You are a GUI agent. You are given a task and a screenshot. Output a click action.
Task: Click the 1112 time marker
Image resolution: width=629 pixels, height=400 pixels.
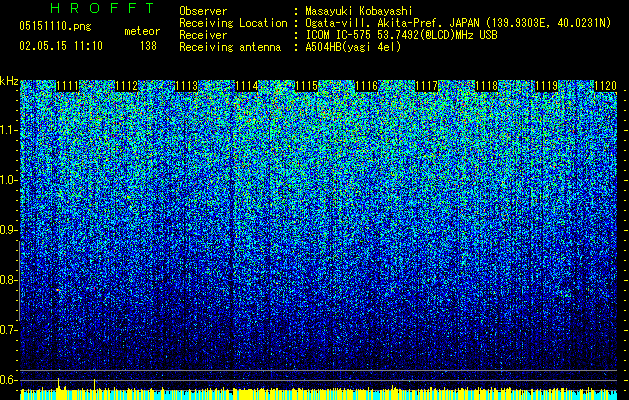[x=127, y=86]
